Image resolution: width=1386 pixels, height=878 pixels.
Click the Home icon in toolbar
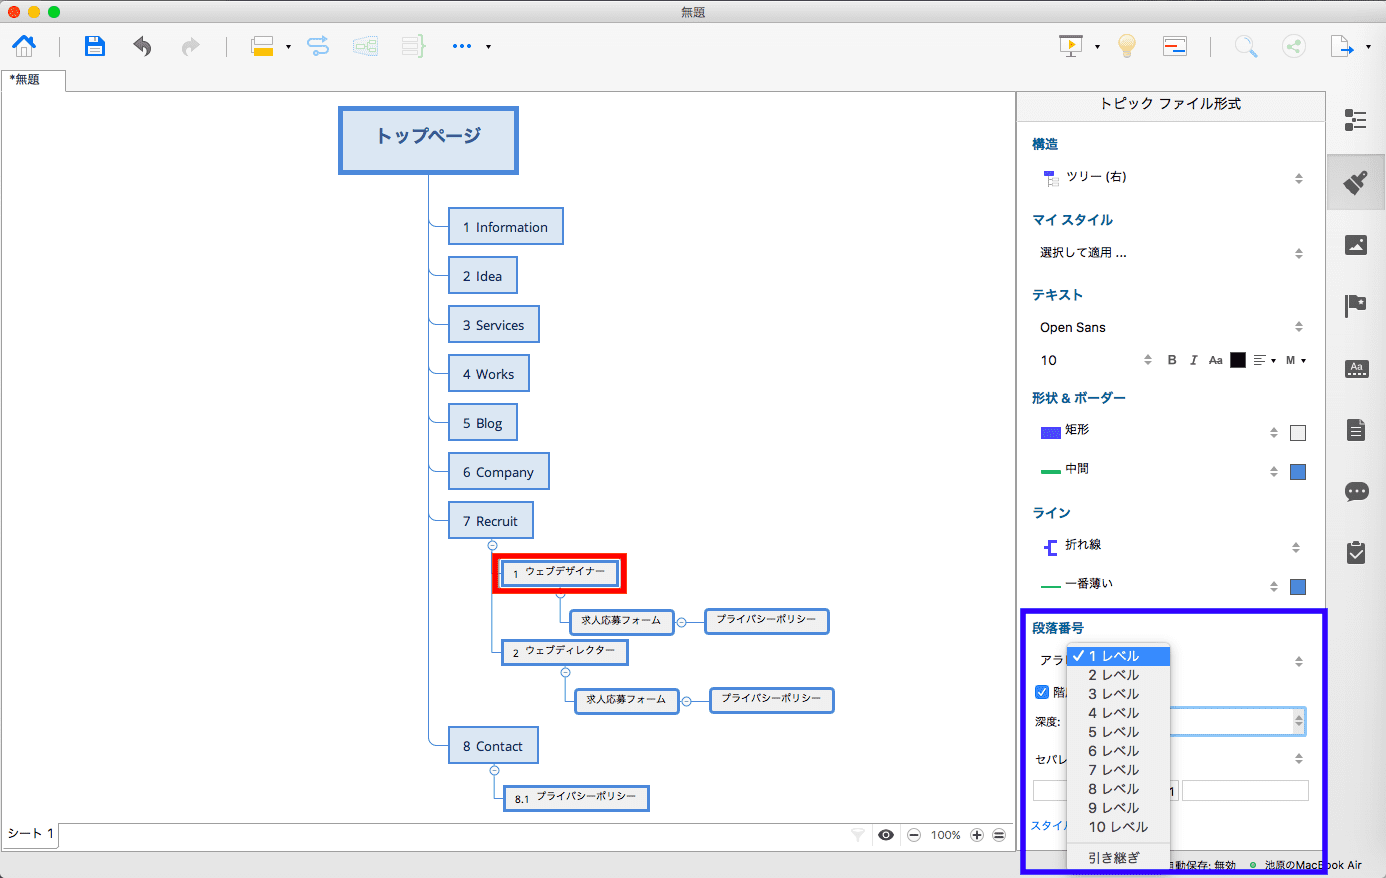pos(24,46)
